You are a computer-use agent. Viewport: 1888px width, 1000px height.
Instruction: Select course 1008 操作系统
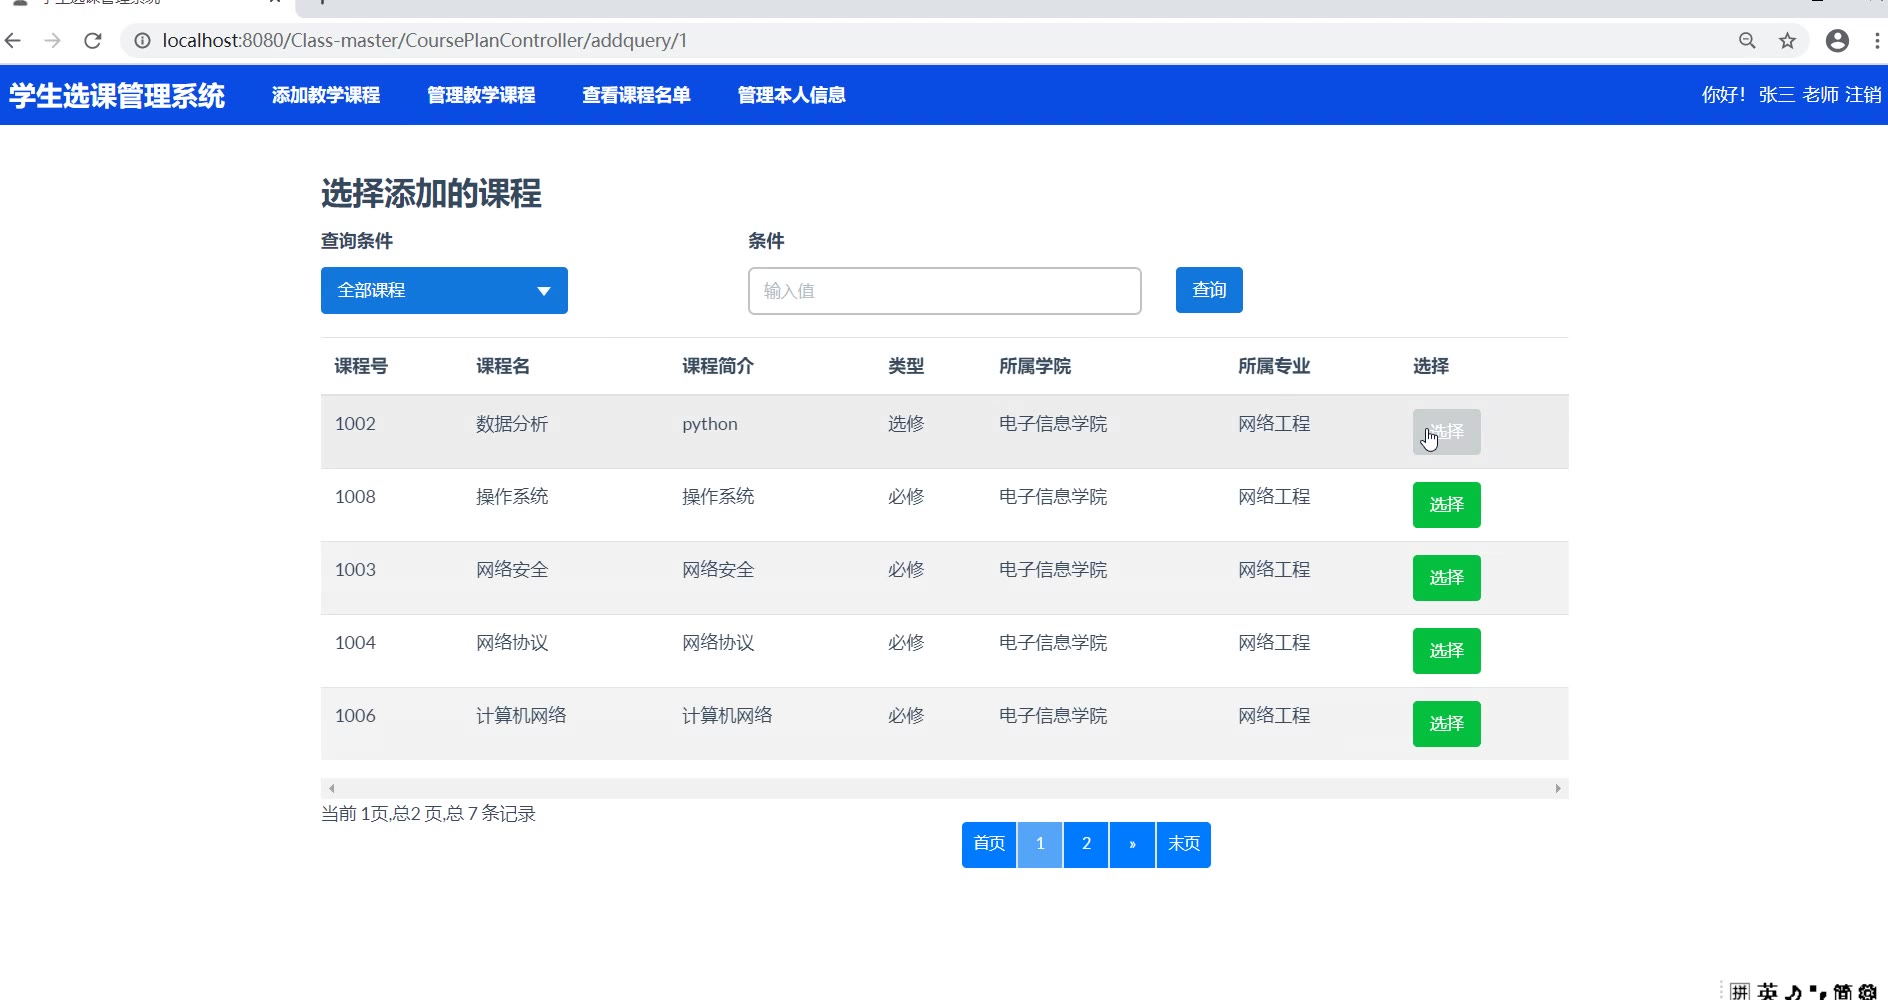(1446, 505)
